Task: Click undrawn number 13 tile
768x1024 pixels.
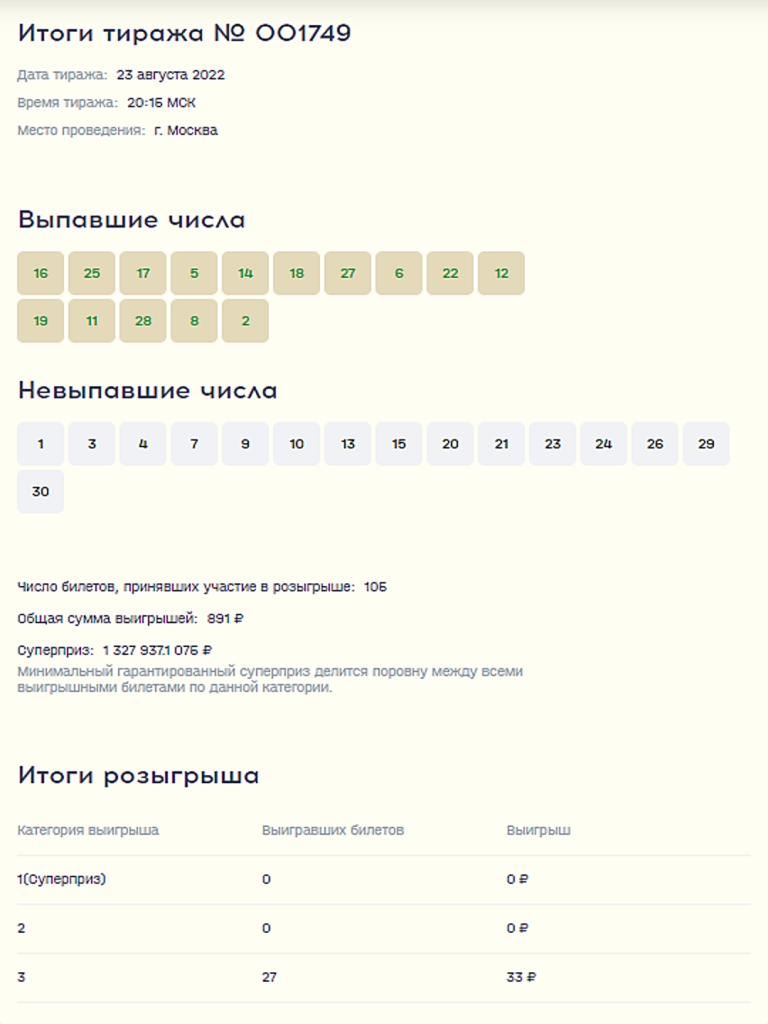Action: (x=348, y=444)
